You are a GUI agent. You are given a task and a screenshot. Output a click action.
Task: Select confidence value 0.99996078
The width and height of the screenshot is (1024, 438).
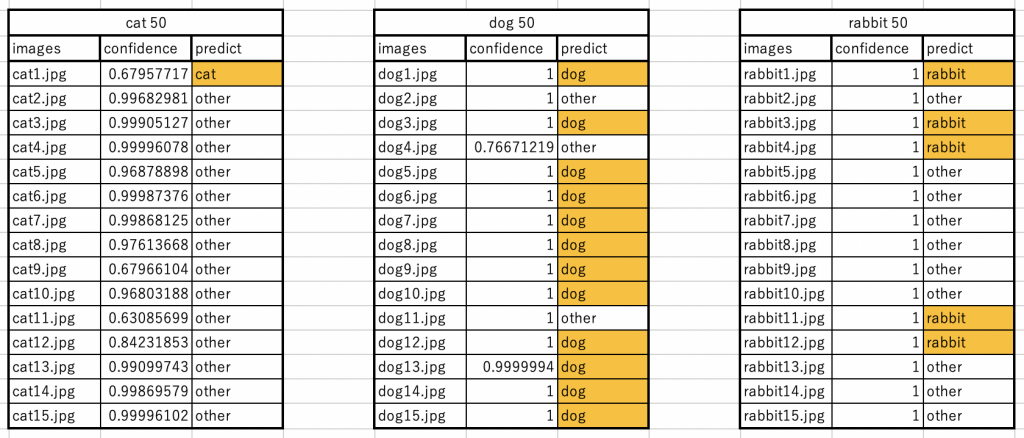(x=146, y=147)
